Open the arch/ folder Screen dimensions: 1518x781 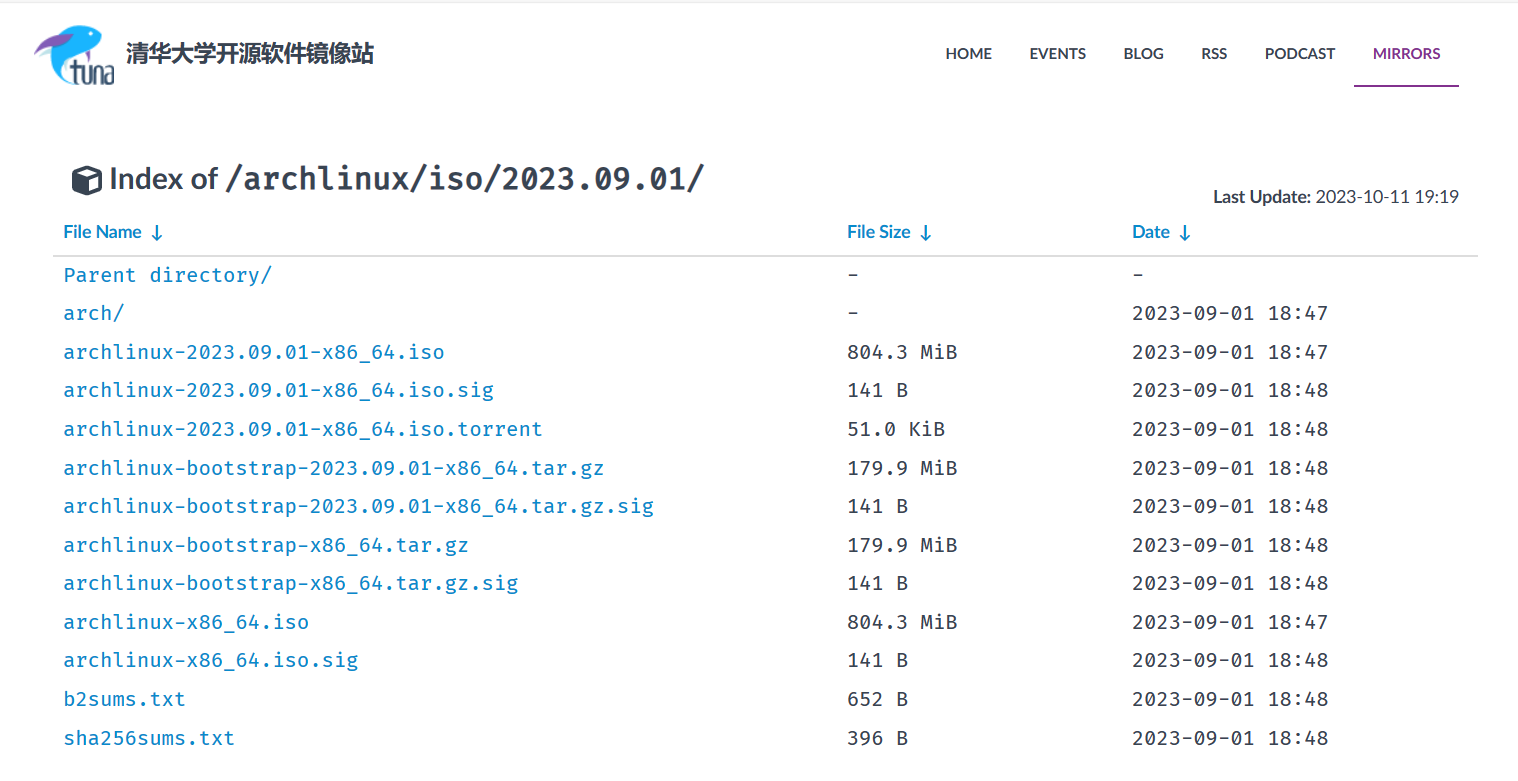(94, 313)
